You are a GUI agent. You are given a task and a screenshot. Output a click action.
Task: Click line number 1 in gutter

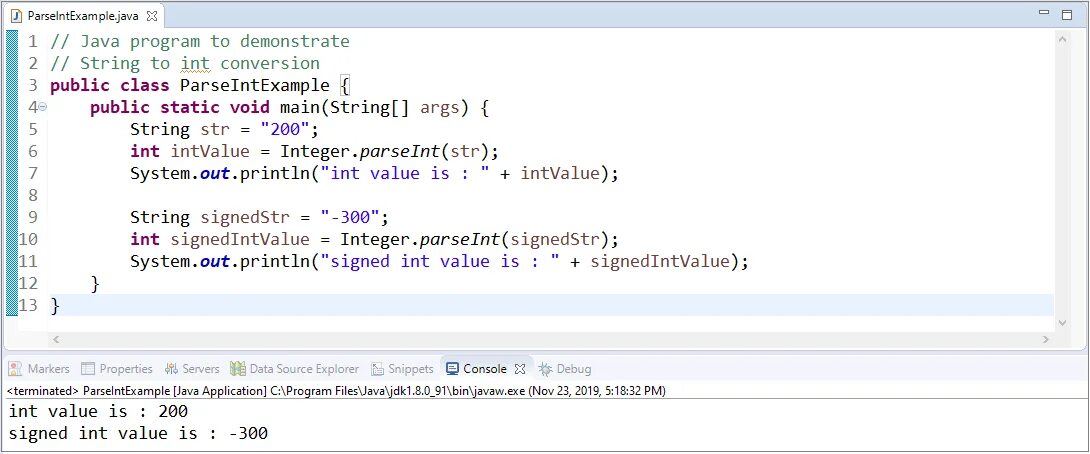click(x=33, y=41)
